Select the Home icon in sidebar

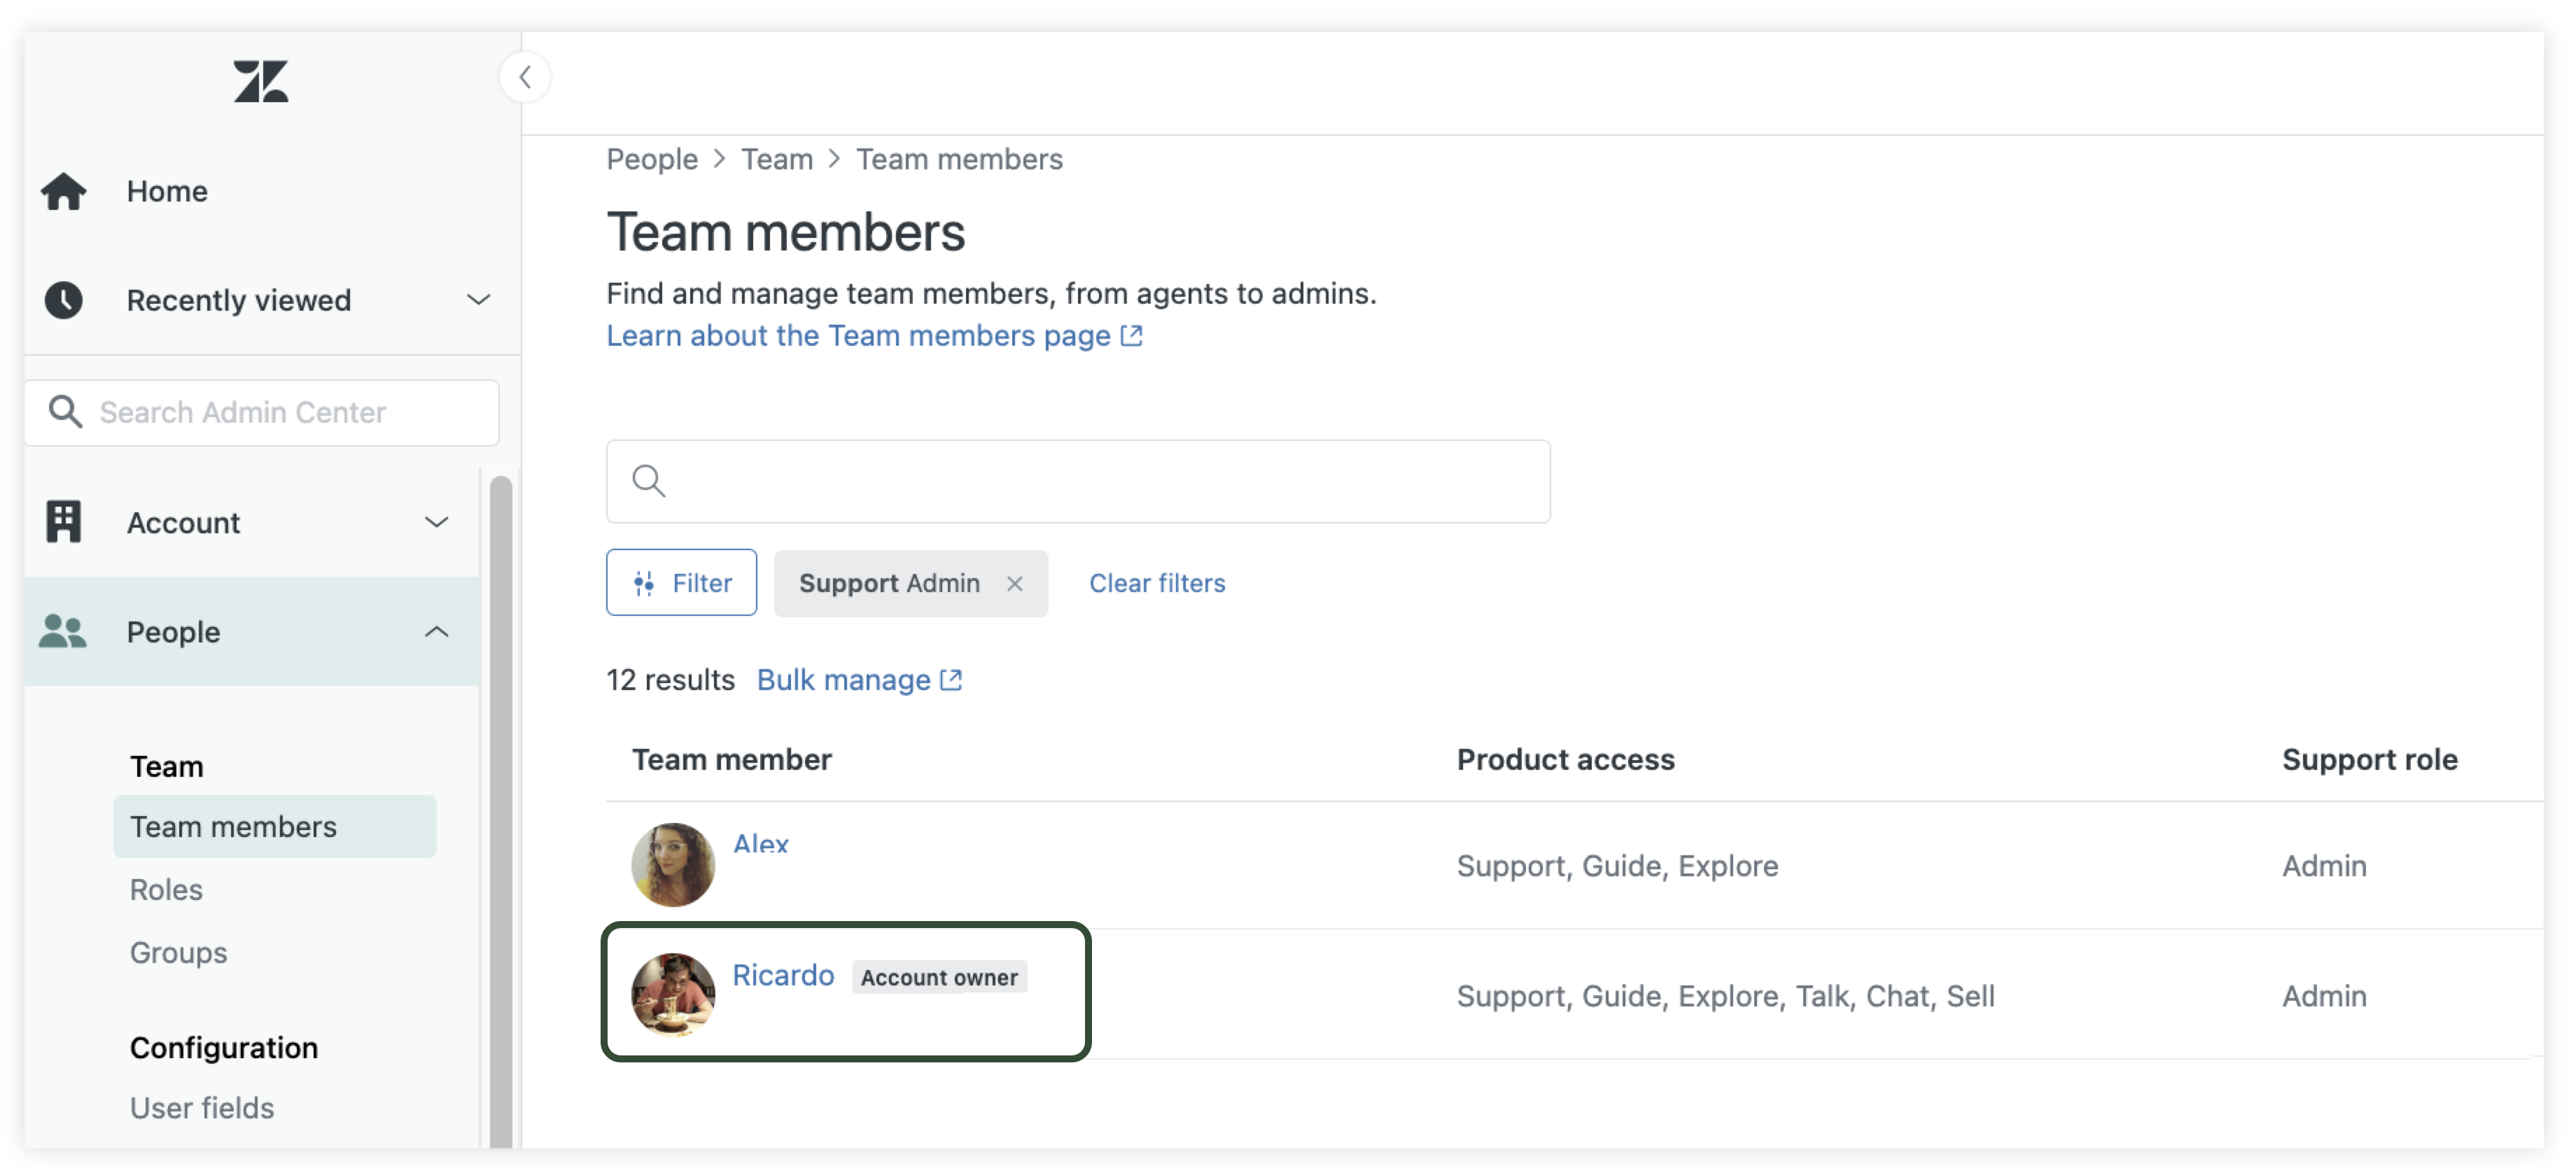[64, 191]
